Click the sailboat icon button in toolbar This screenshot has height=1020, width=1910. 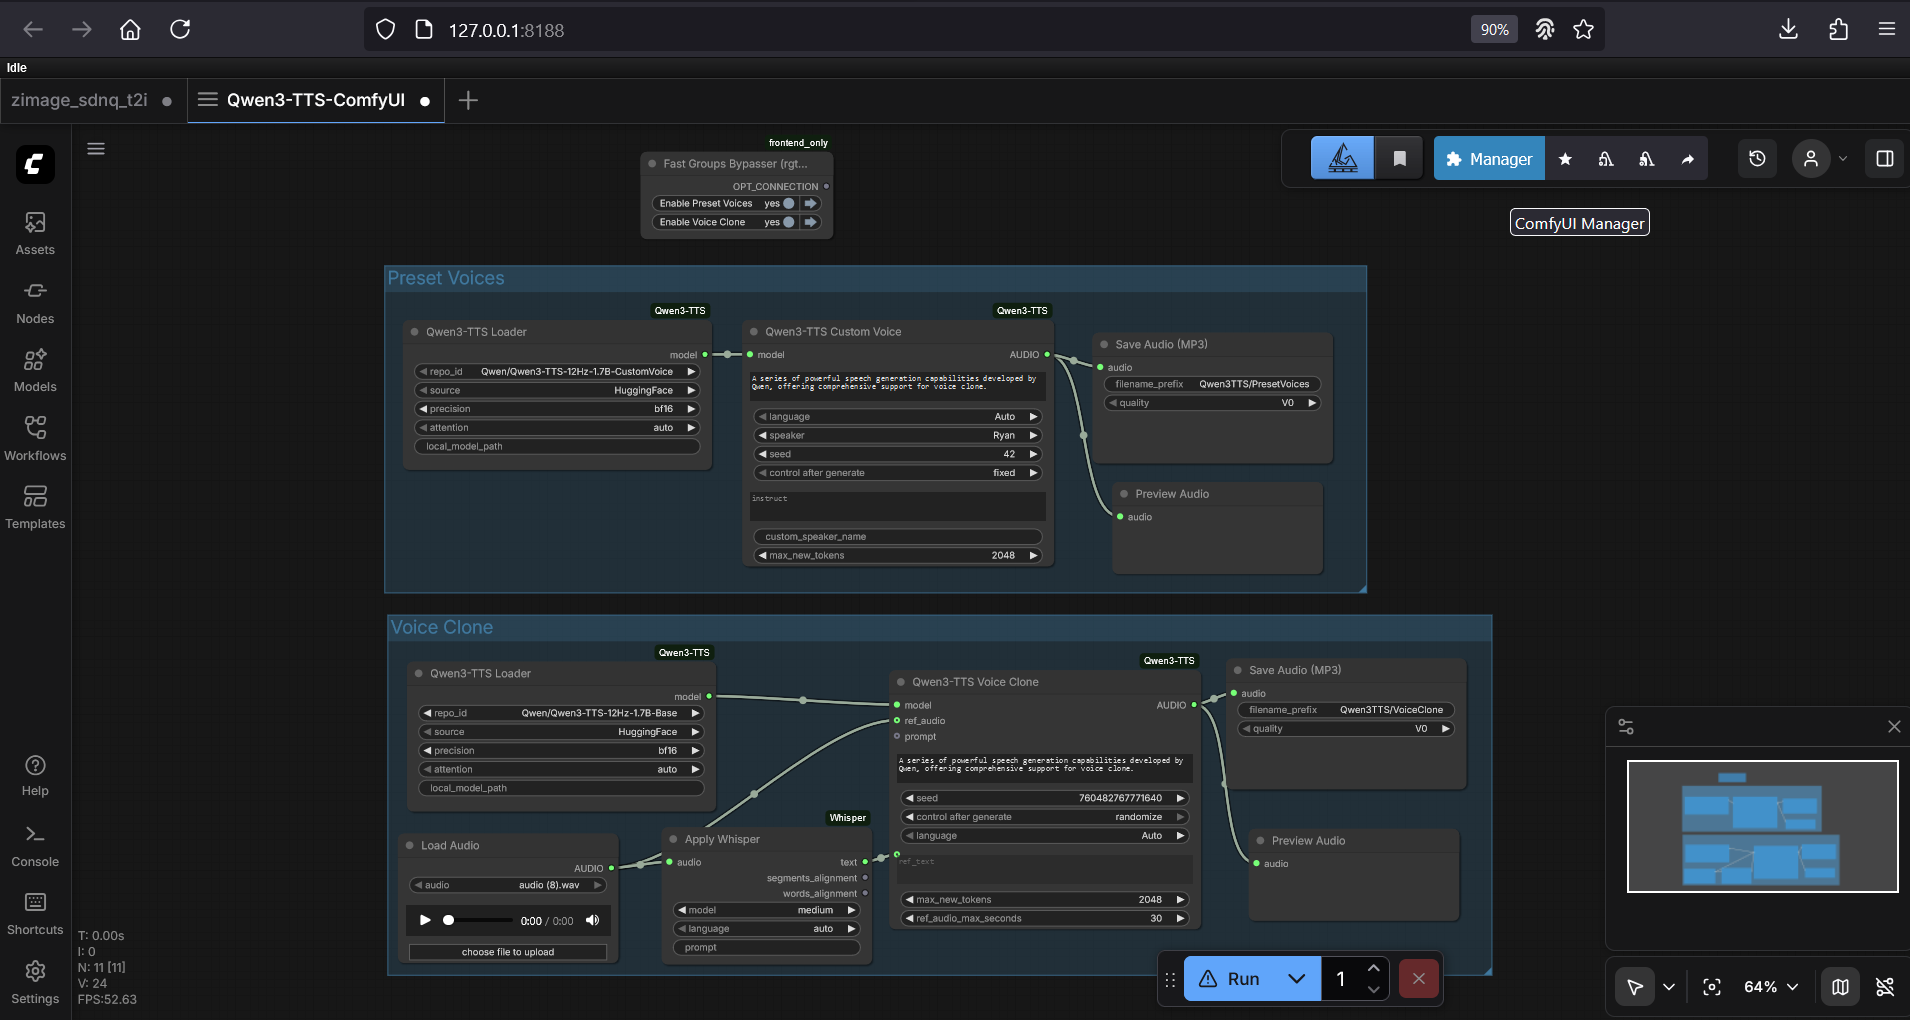[x=1343, y=158]
